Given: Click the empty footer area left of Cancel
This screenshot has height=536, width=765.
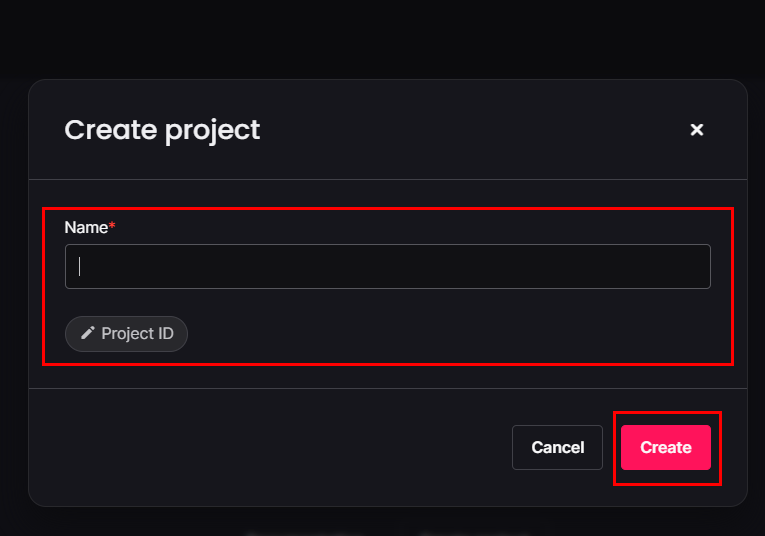Looking at the screenshot, I should tap(270, 447).
